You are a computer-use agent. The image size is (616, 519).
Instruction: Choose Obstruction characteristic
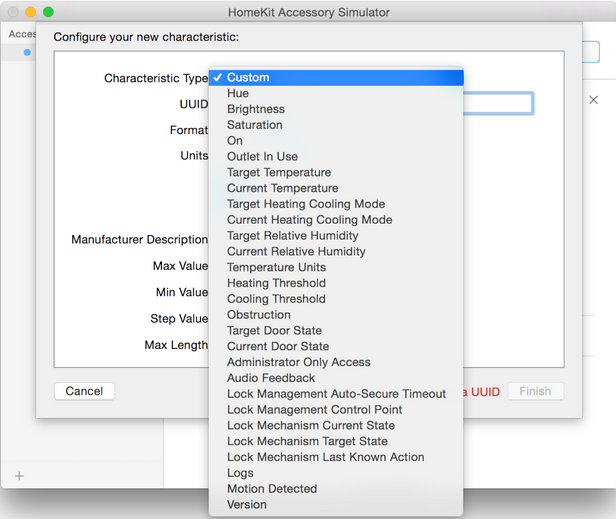coord(259,315)
